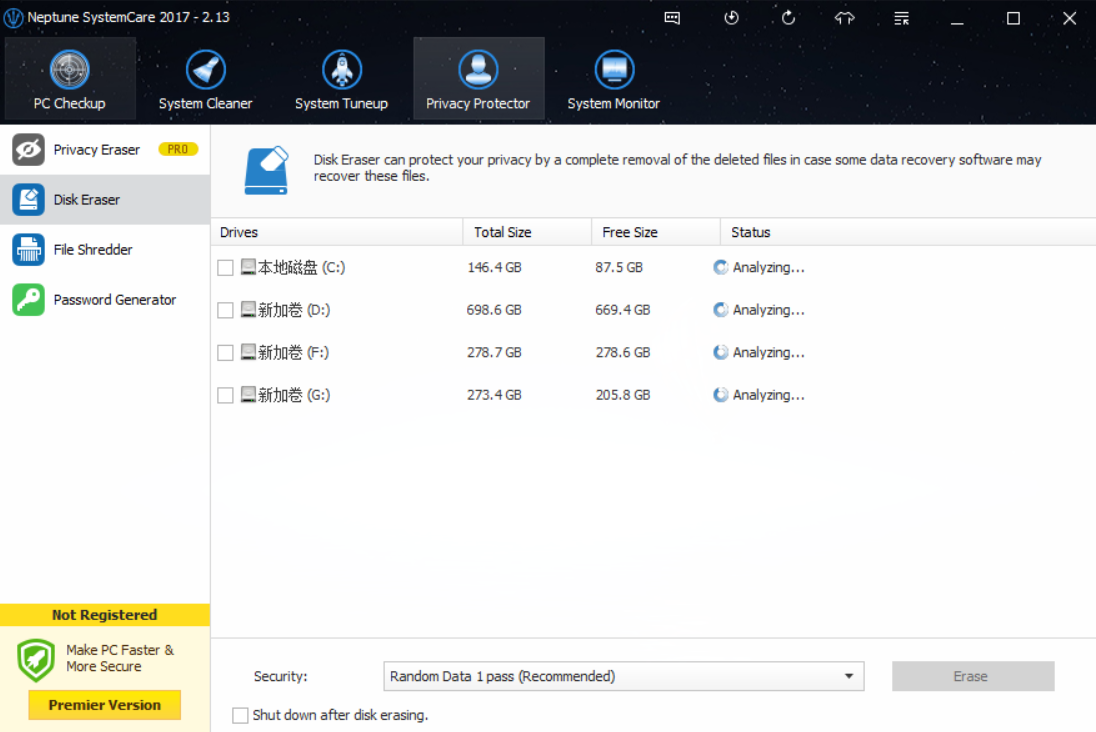Click the PRO badge beside Privacy Eraser
Viewport: 1096px width, 732px height.
coord(178,149)
